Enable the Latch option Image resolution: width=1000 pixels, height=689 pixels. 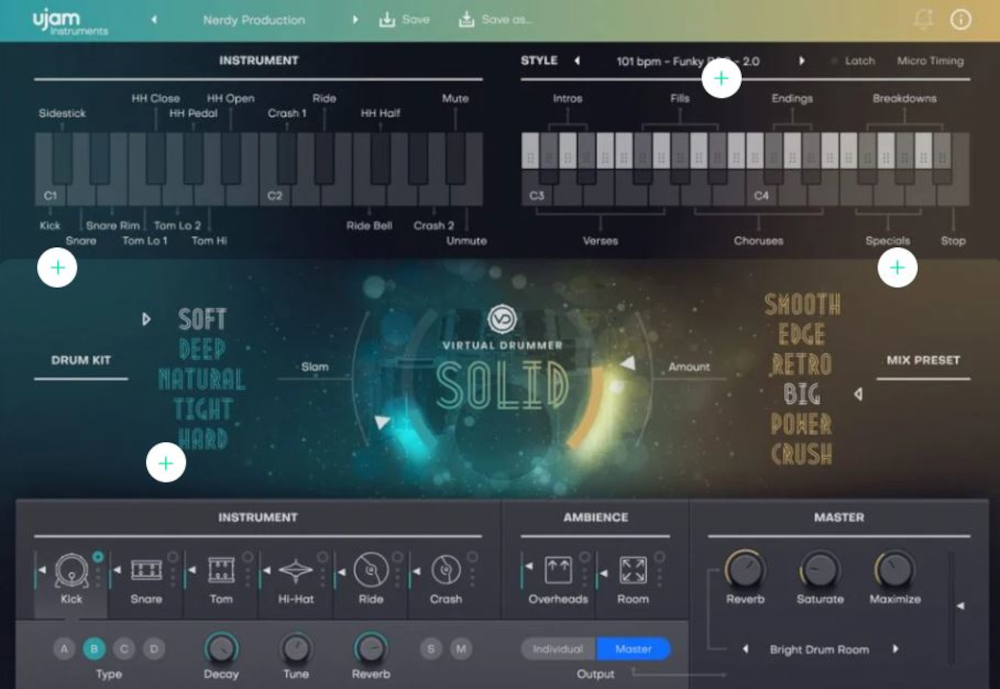point(853,61)
